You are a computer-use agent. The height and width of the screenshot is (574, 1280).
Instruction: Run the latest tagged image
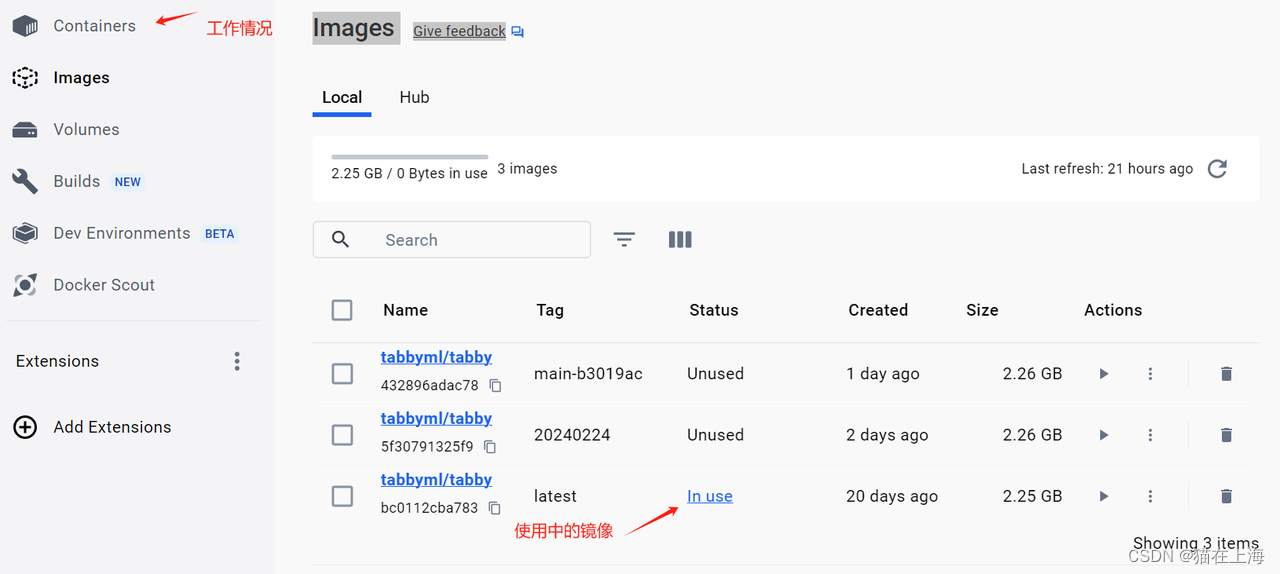1104,496
